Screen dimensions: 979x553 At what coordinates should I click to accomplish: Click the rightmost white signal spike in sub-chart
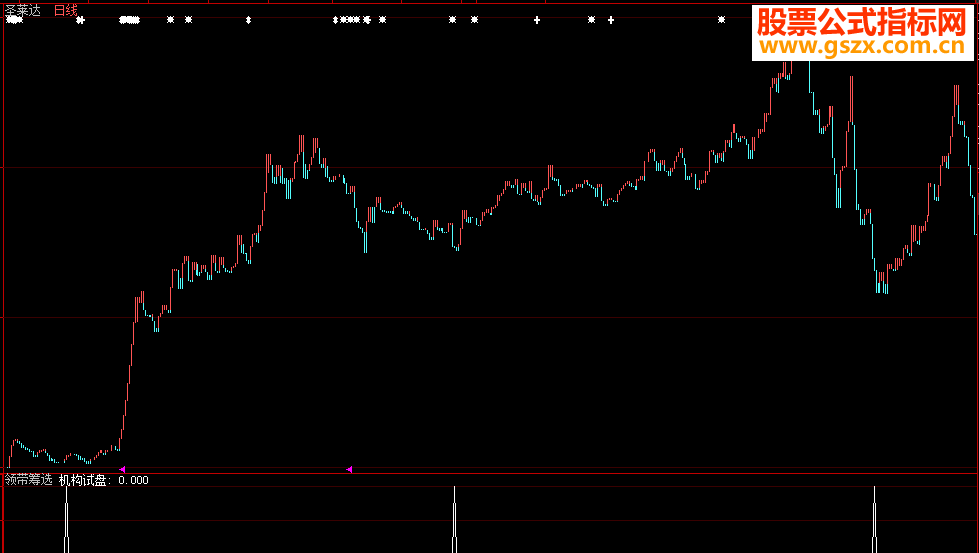coord(875,519)
